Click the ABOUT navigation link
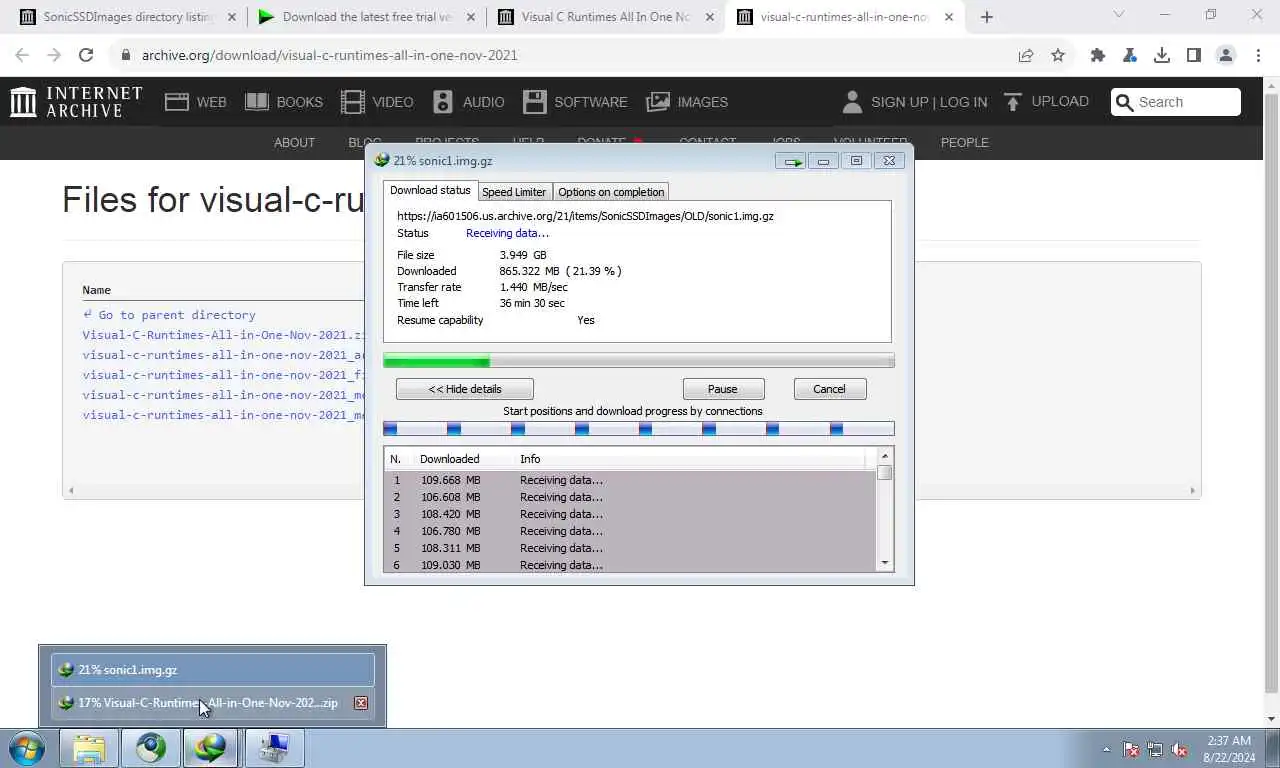The image size is (1280, 768). [x=294, y=142]
